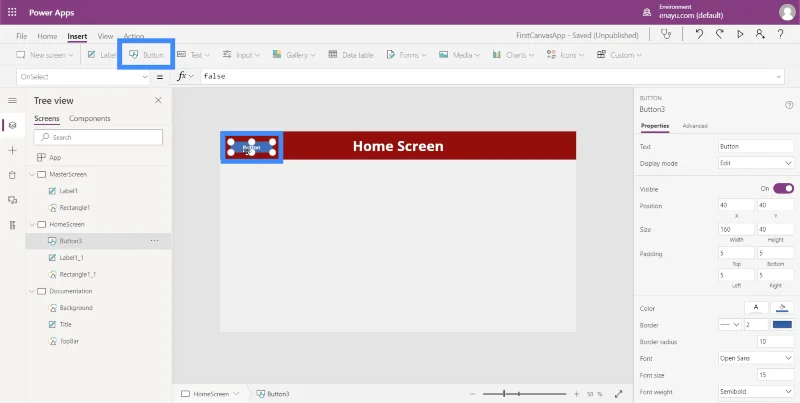800x403 pixels.
Task: Toggle the Visible switch off
Action: (783, 189)
